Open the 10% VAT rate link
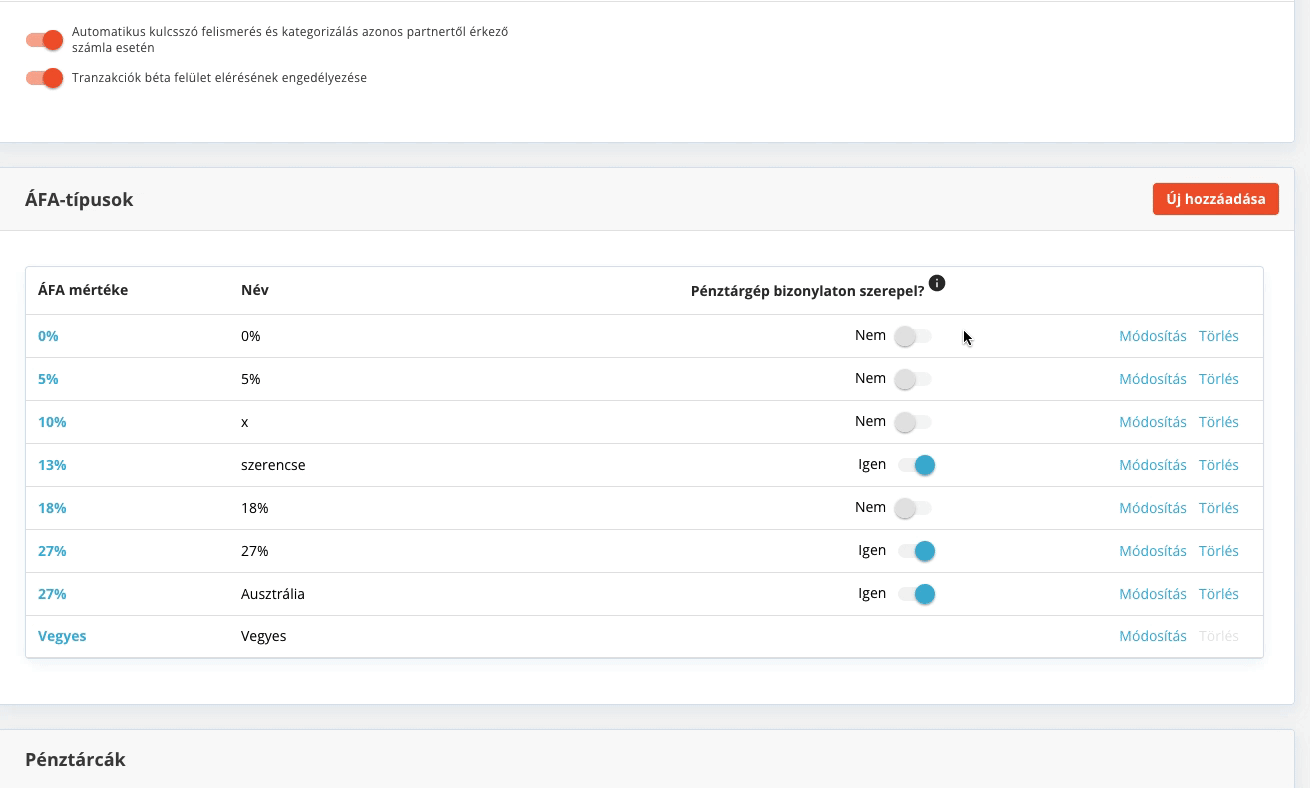This screenshot has height=788, width=1310. coord(52,422)
